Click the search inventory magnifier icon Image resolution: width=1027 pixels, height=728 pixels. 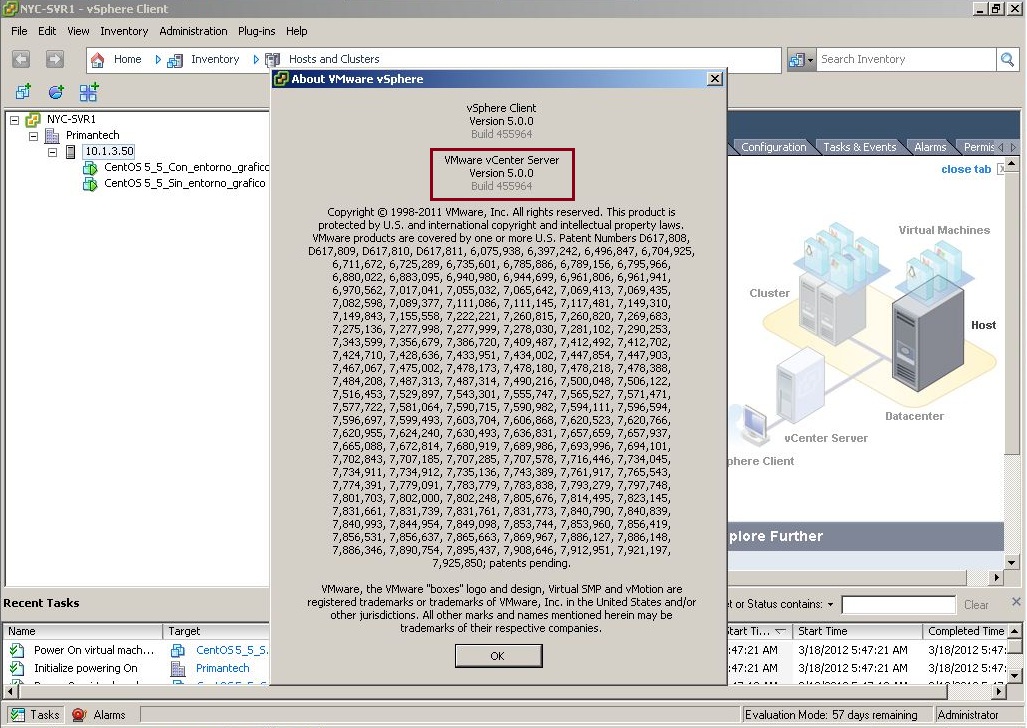(1005, 59)
